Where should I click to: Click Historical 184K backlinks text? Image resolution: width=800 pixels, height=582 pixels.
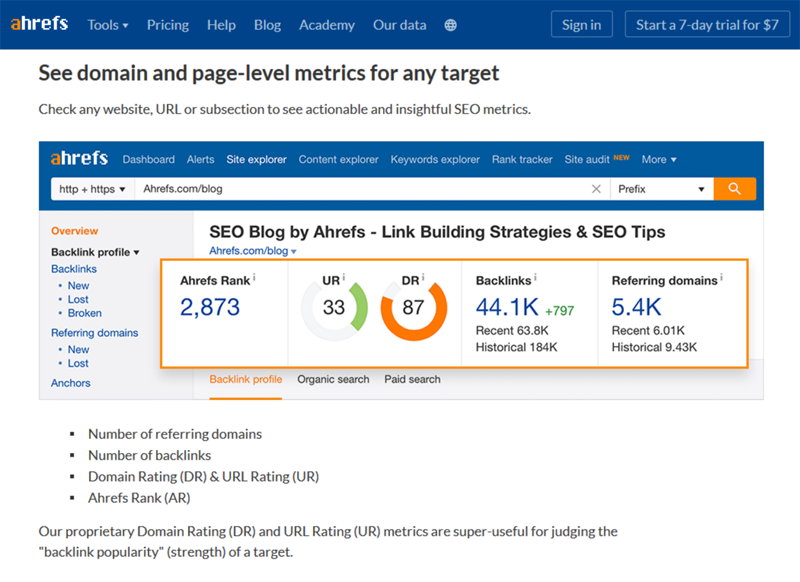pos(516,347)
